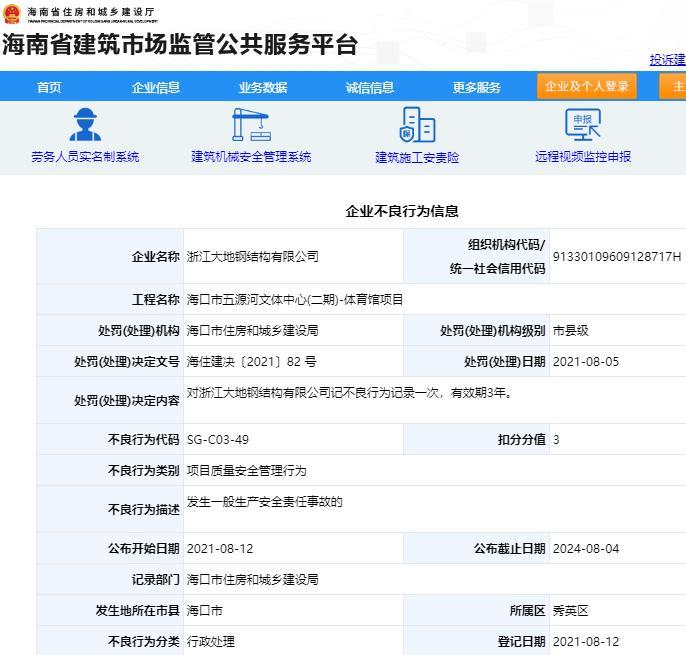
Task: Select category value 项目质量安全管理行为
Action: click(x=246, y=470)
